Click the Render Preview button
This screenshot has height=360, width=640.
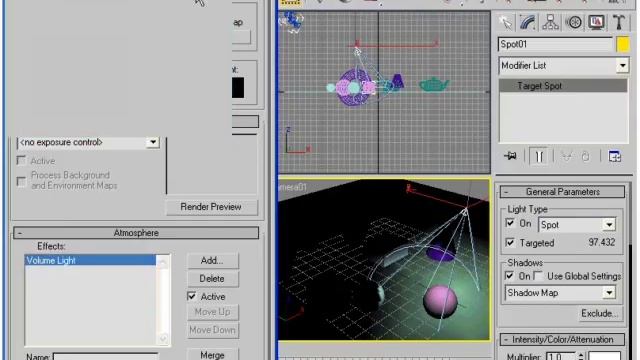pyautogui.click(x=211, y=207)
